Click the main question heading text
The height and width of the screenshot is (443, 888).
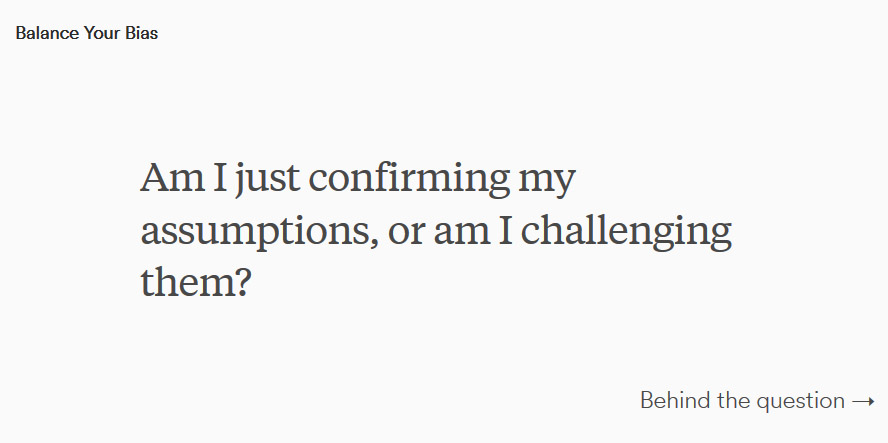(x=436, y=229)
